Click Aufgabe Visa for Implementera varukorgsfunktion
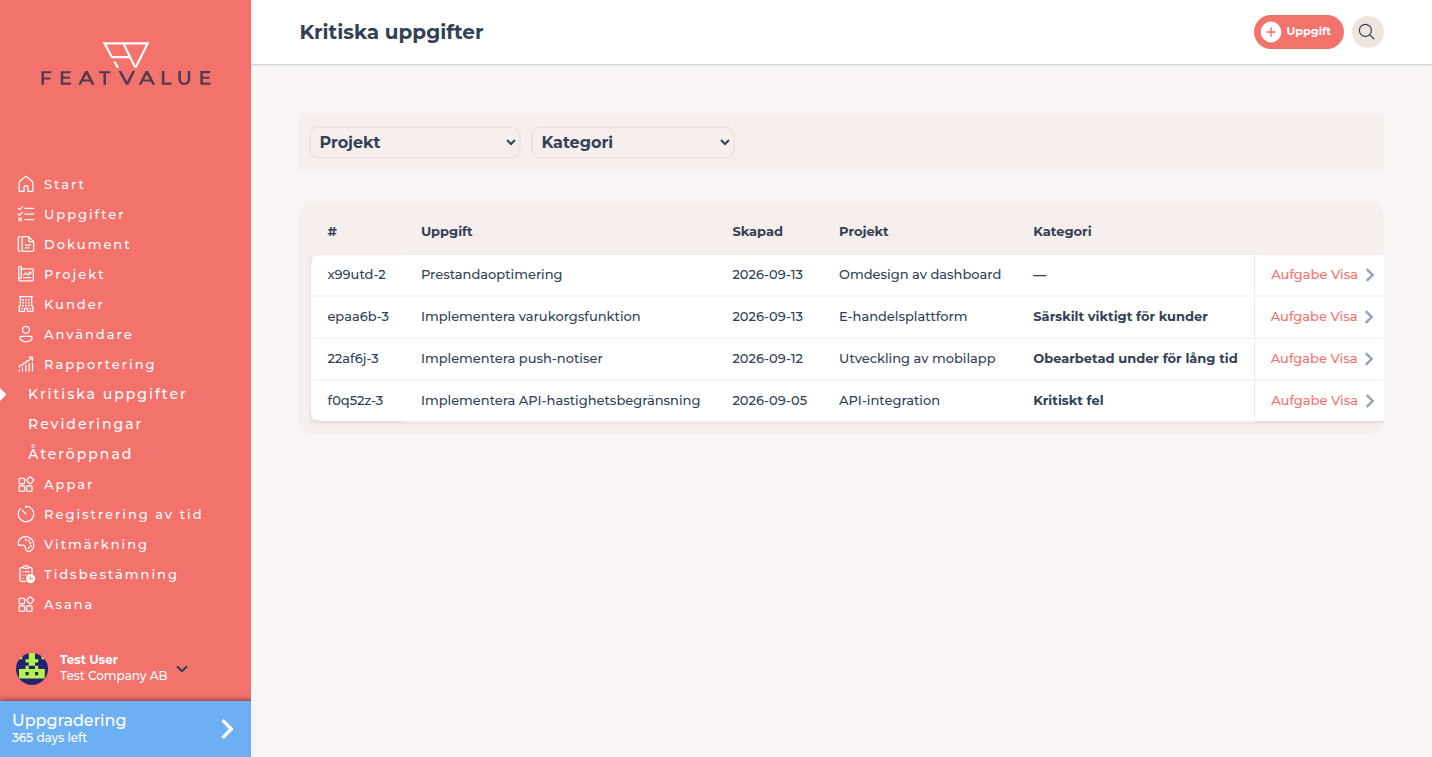1432x757 pixels. click(1314, 317)
